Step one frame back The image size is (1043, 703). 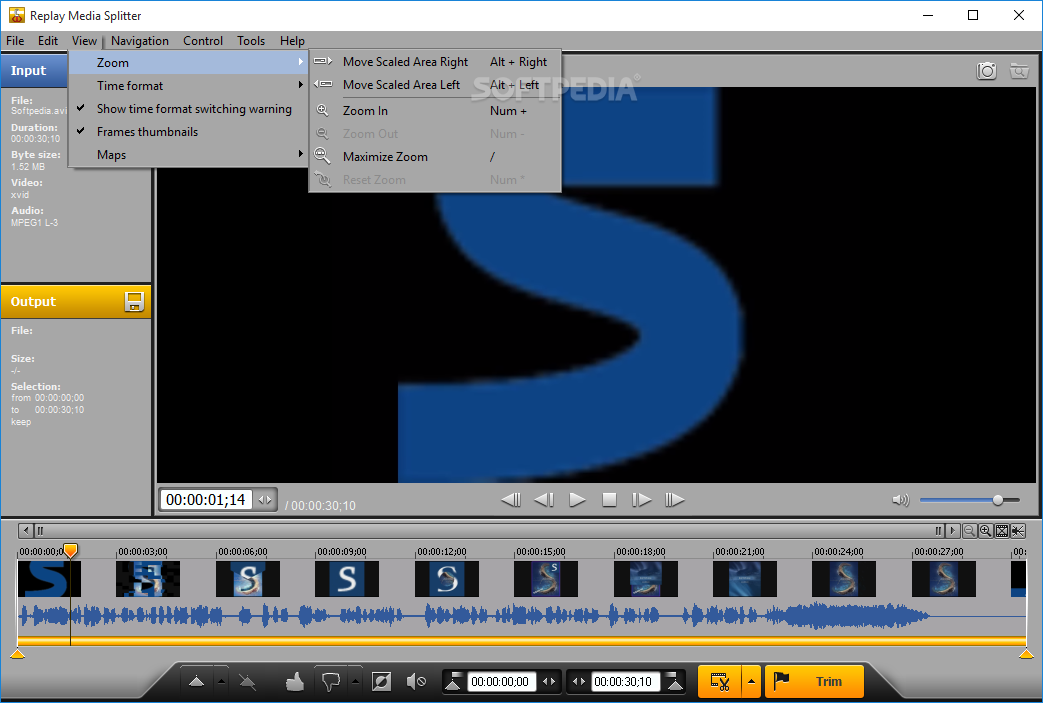tap(544, 499)
